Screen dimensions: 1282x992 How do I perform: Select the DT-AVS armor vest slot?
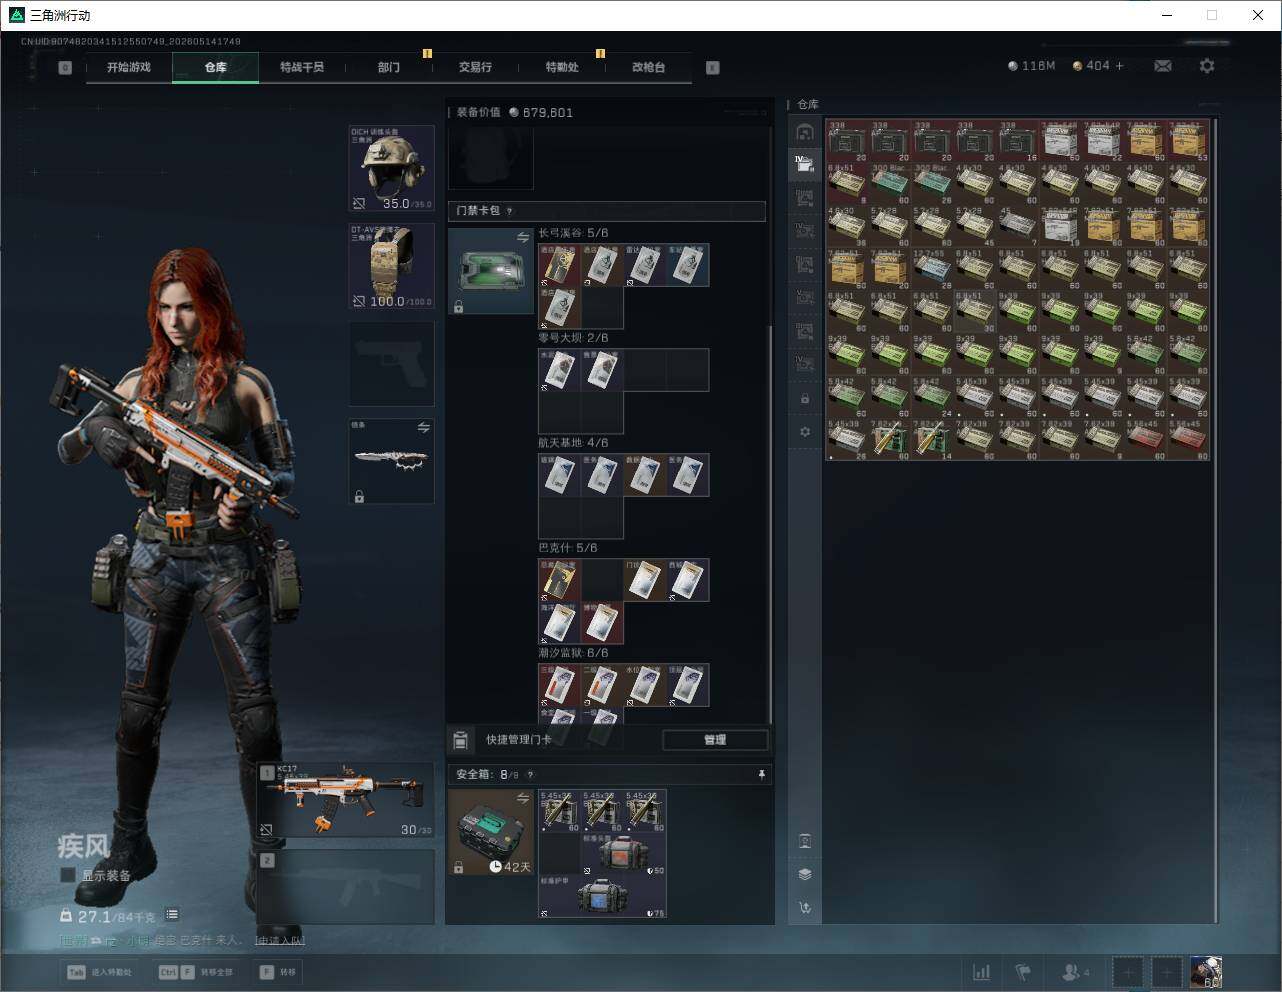point(391,266)
